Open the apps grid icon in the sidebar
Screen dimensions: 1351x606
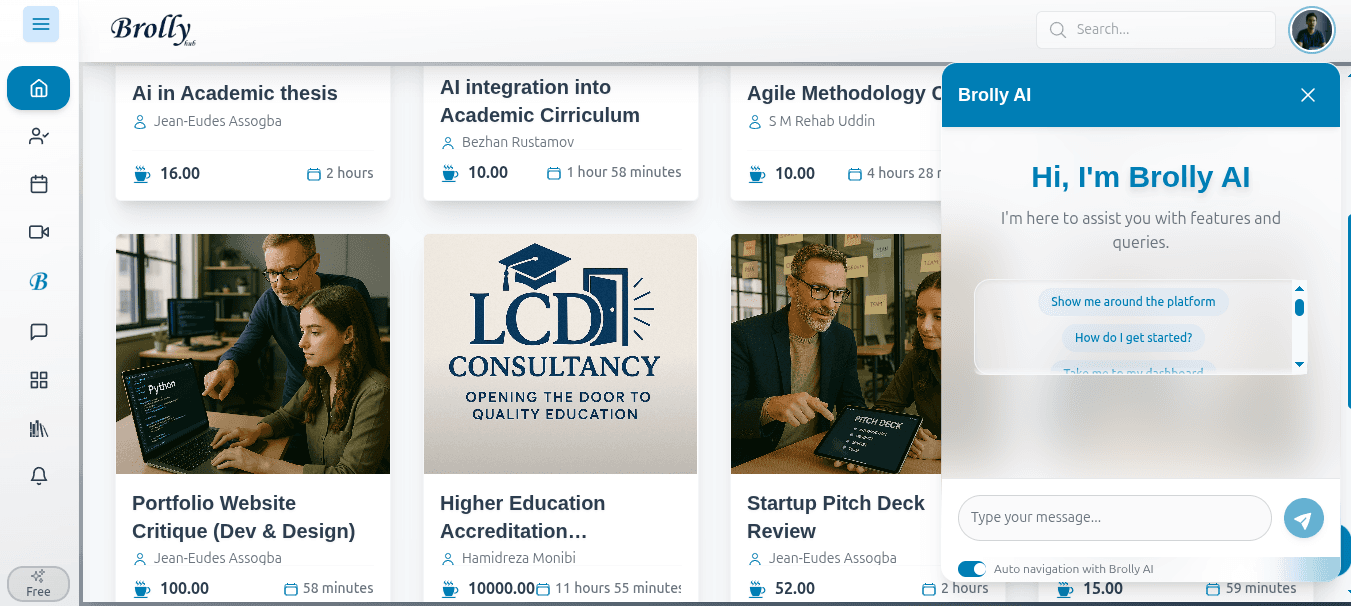pyautogui.click(x=38, y=380)
